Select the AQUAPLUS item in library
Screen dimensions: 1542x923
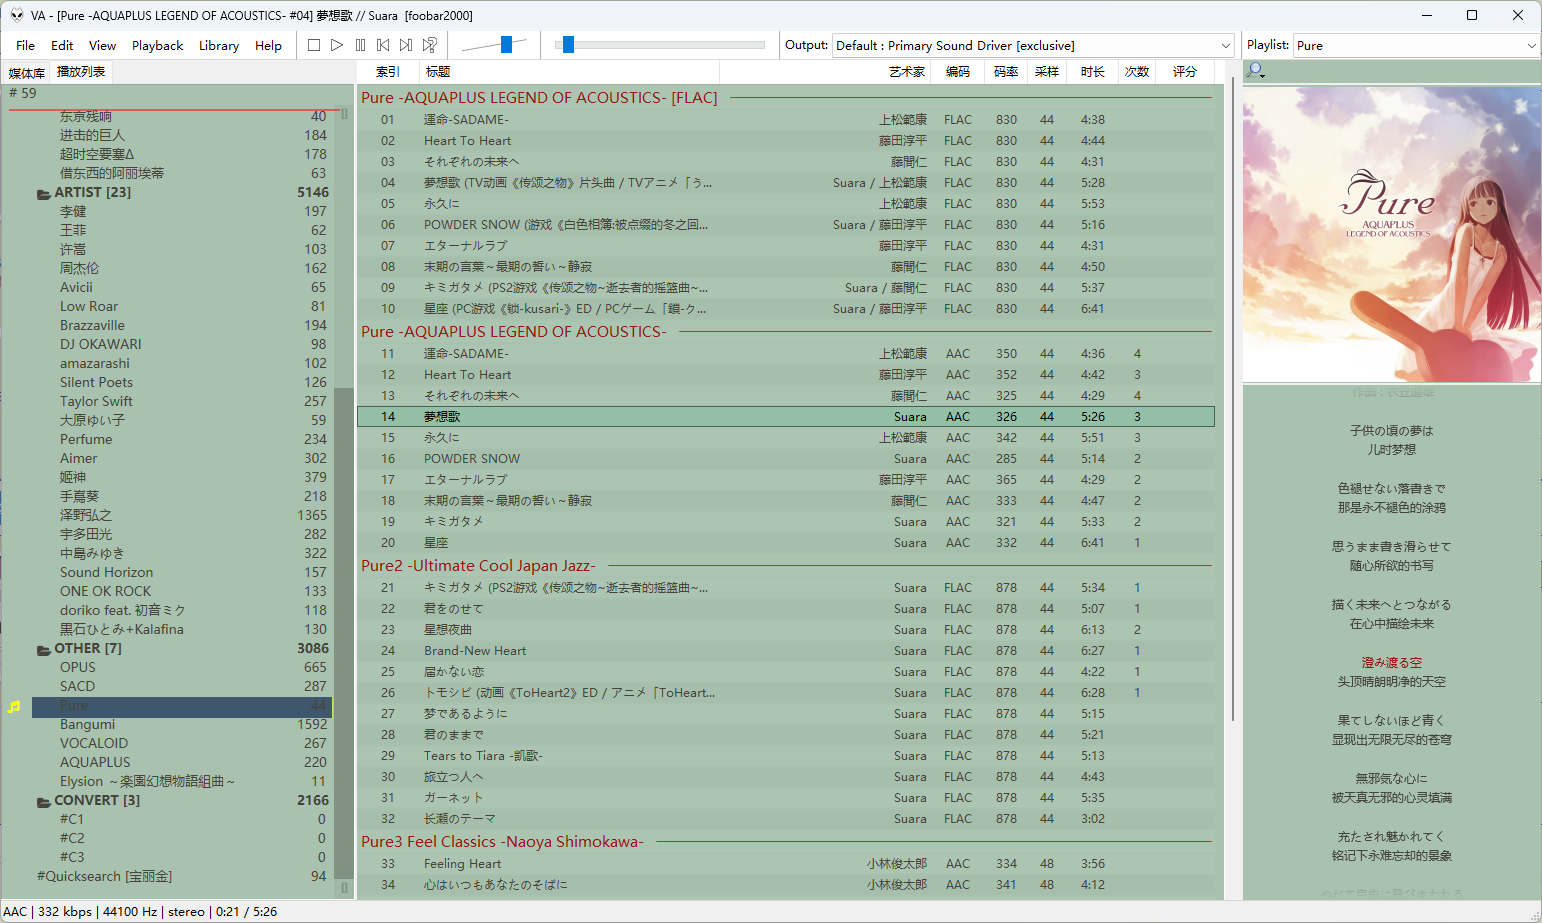click(95, 763)
